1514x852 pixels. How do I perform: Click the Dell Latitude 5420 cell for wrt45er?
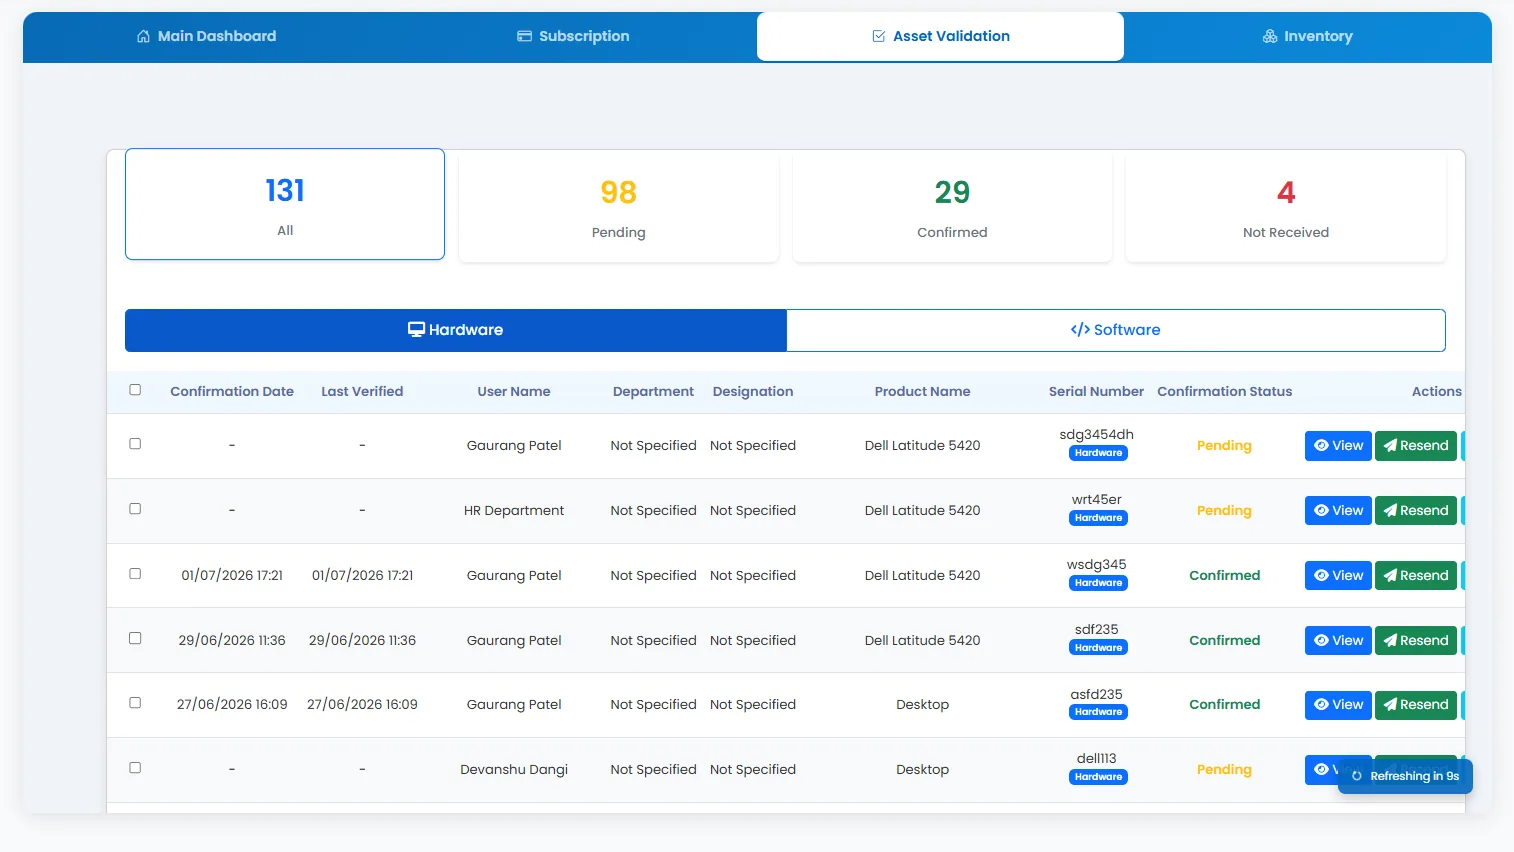point(923,511)
